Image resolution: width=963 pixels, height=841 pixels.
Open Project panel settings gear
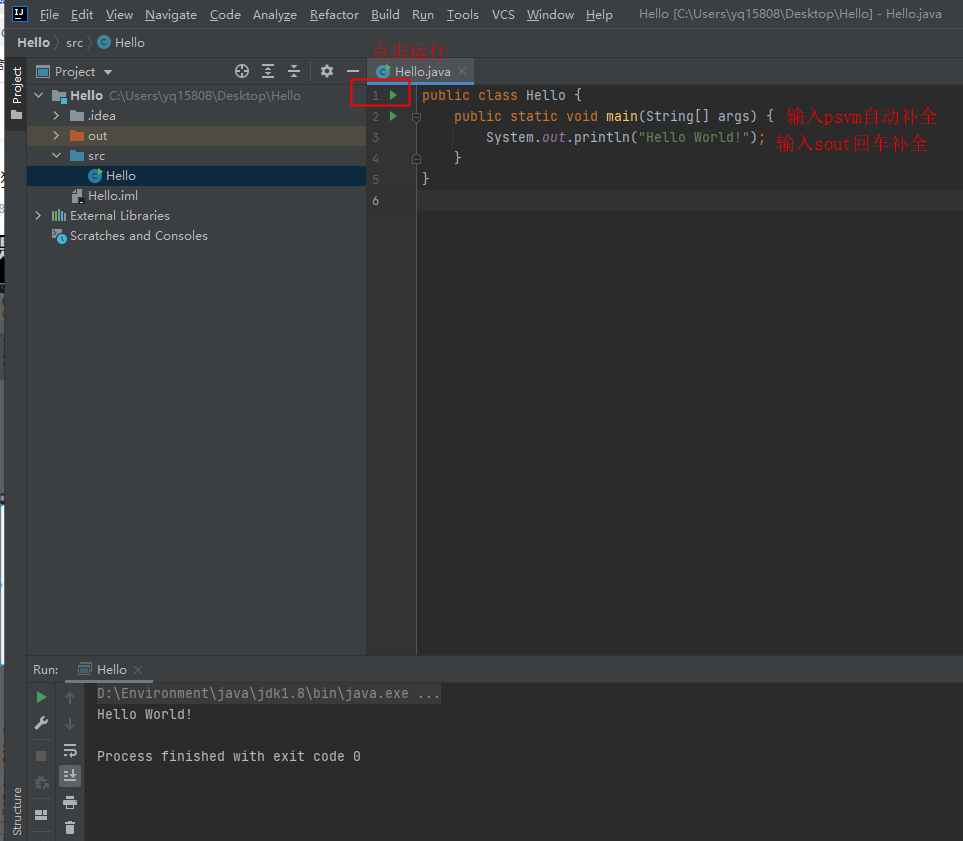pyautogui.click(x=327, y=71)
